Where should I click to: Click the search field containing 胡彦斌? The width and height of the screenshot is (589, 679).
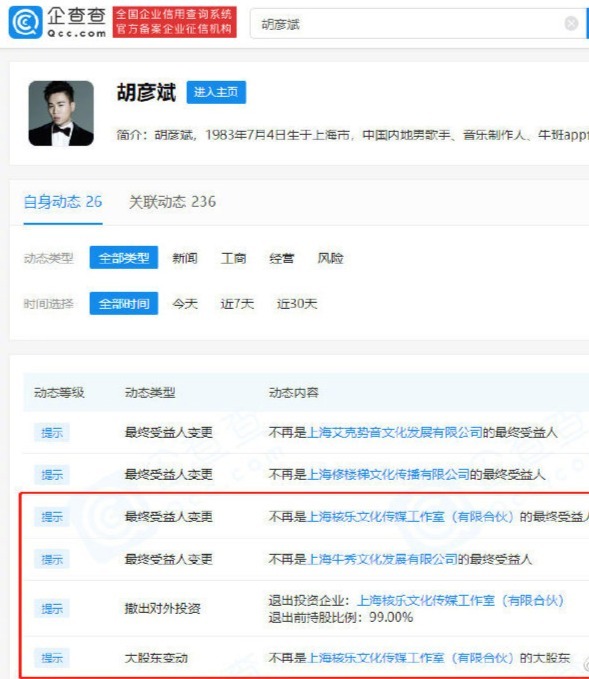pos(418,24)
